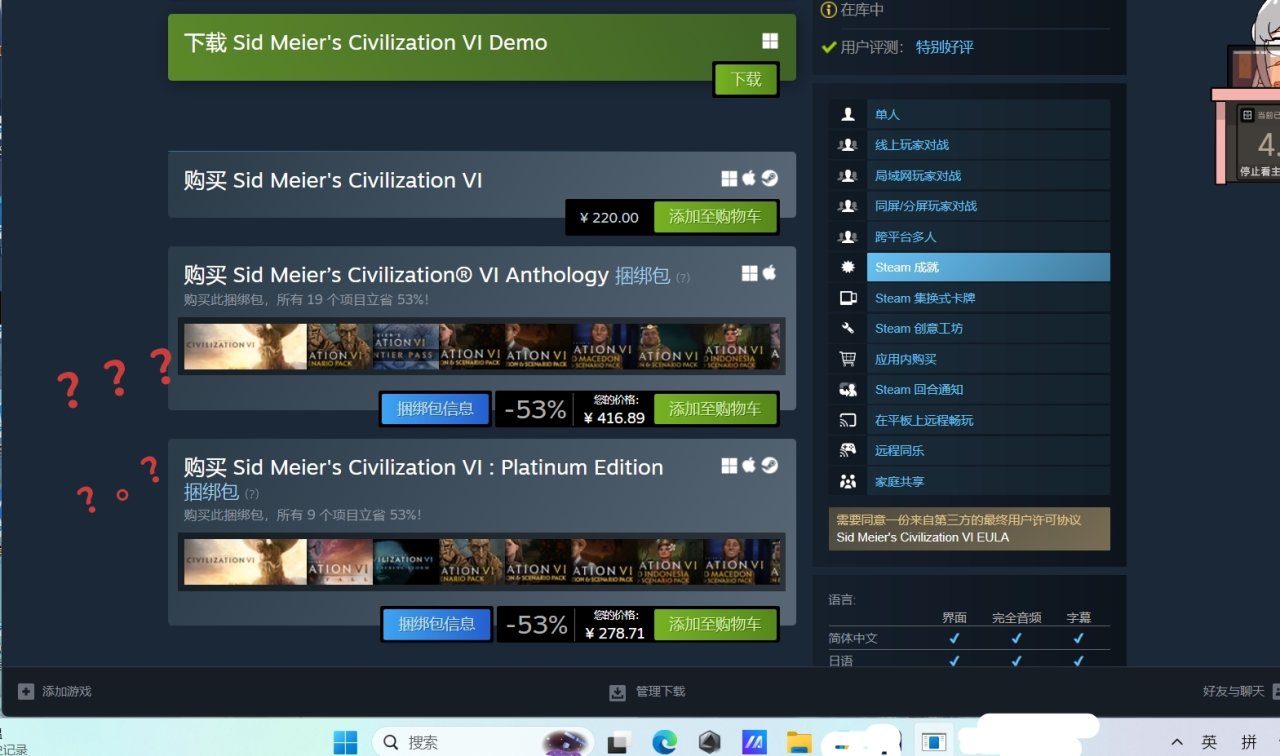Click the 跨平台多人 feature link
This screenshot has width=1280, height=756.
coord(906,237)
